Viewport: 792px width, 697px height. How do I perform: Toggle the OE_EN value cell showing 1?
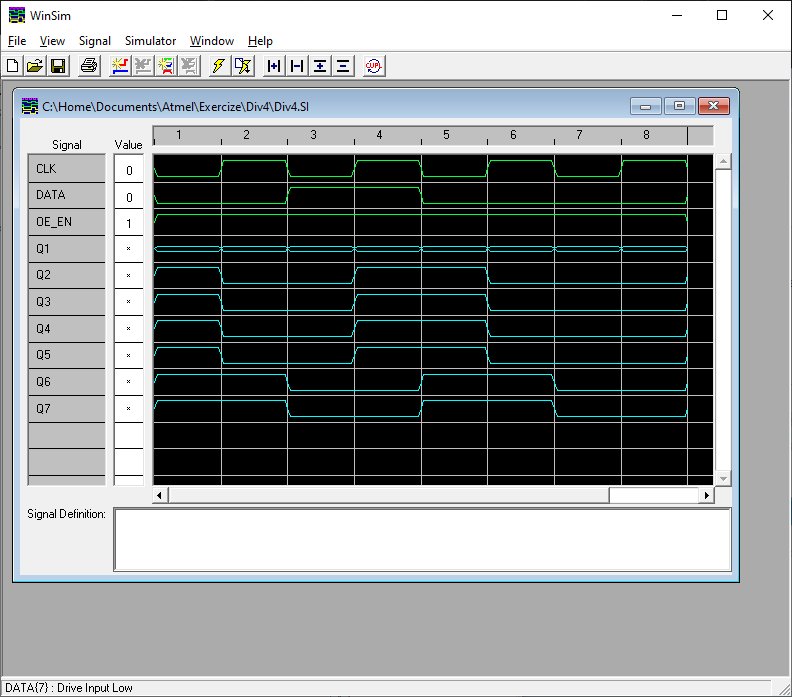129,223
